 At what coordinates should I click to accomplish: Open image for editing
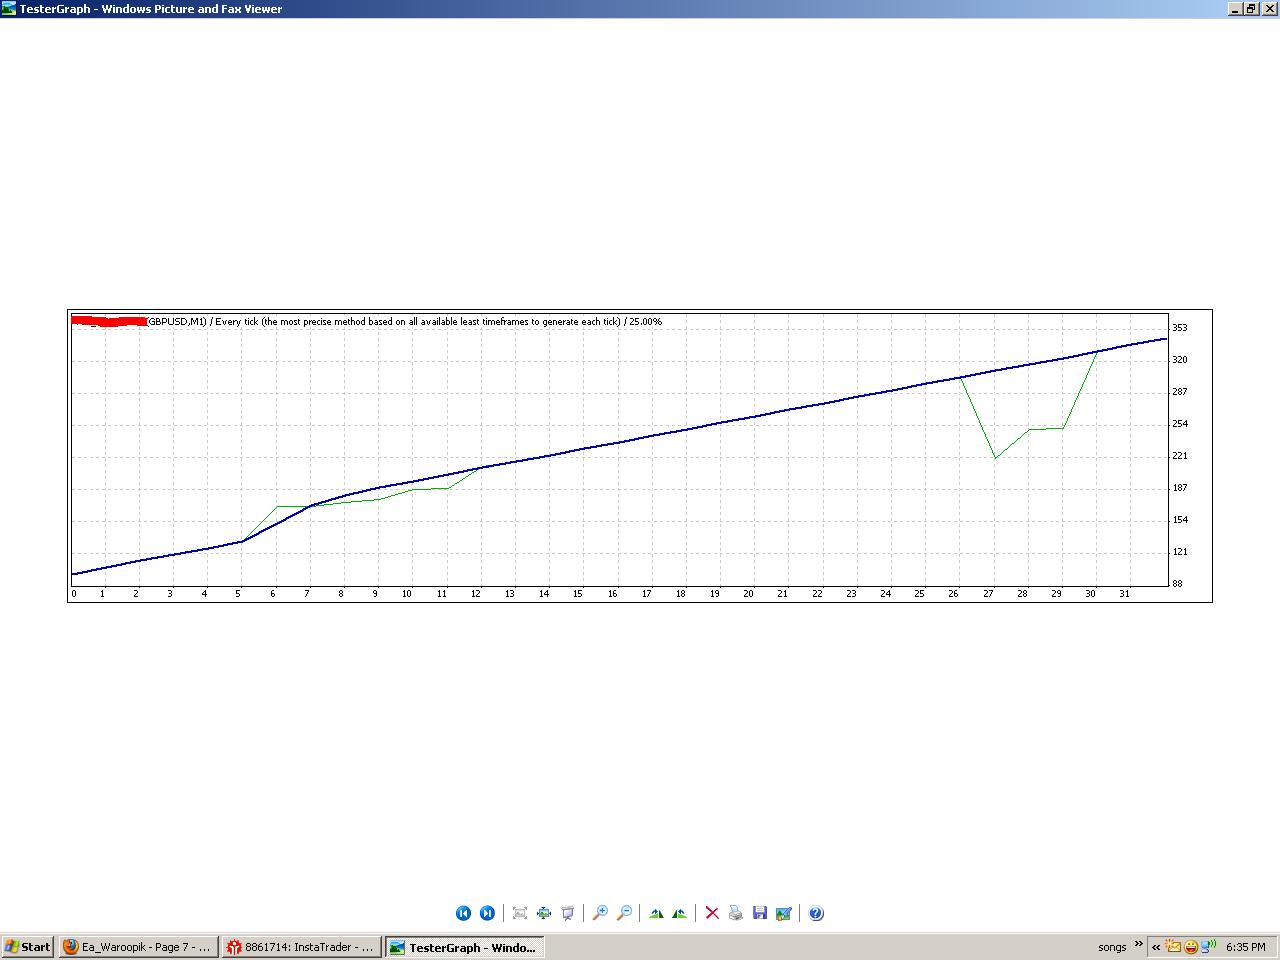[784, 913]
